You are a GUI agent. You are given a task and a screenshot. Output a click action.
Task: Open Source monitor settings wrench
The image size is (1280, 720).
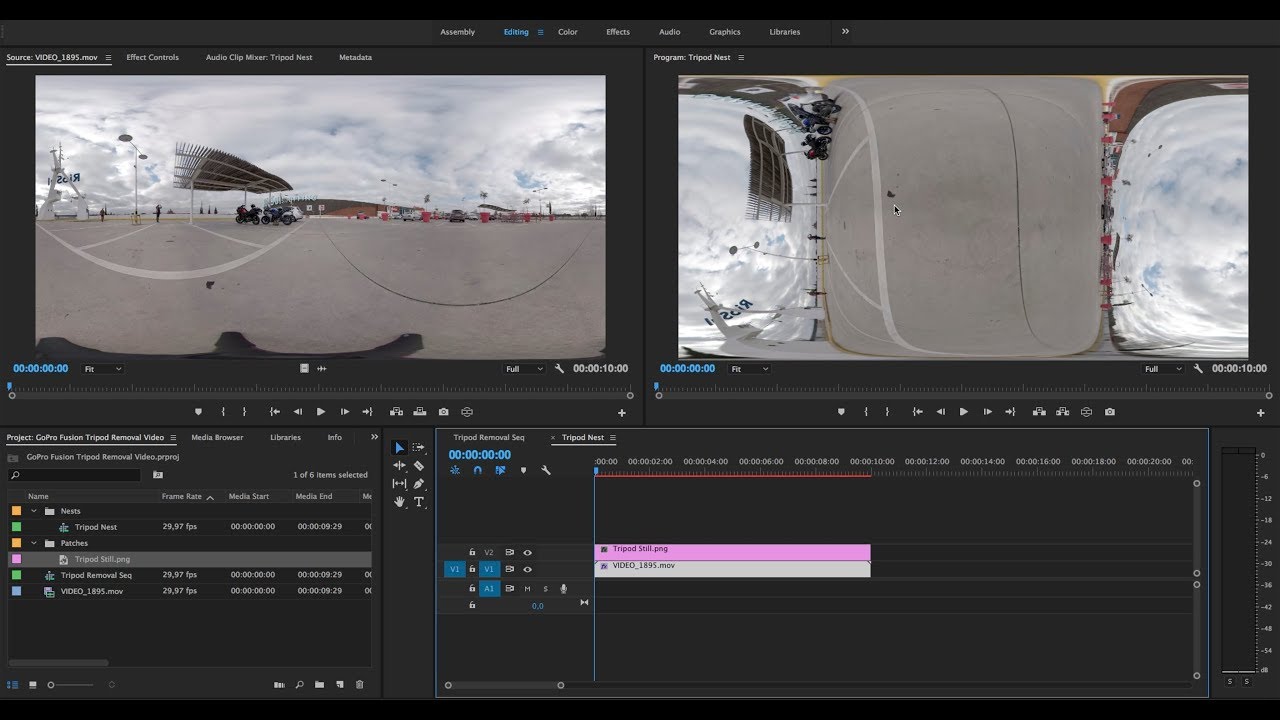point(559,369)
